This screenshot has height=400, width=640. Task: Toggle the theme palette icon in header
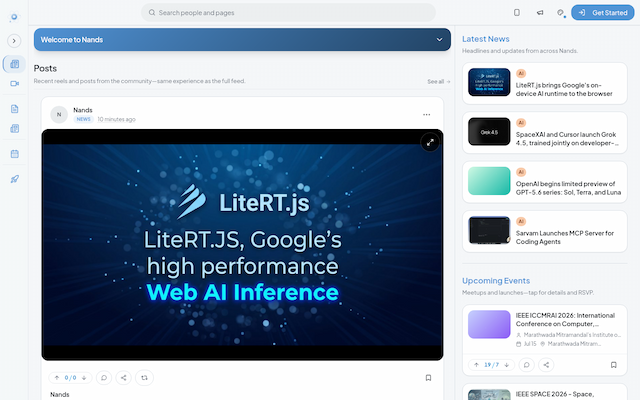point(560,13)
